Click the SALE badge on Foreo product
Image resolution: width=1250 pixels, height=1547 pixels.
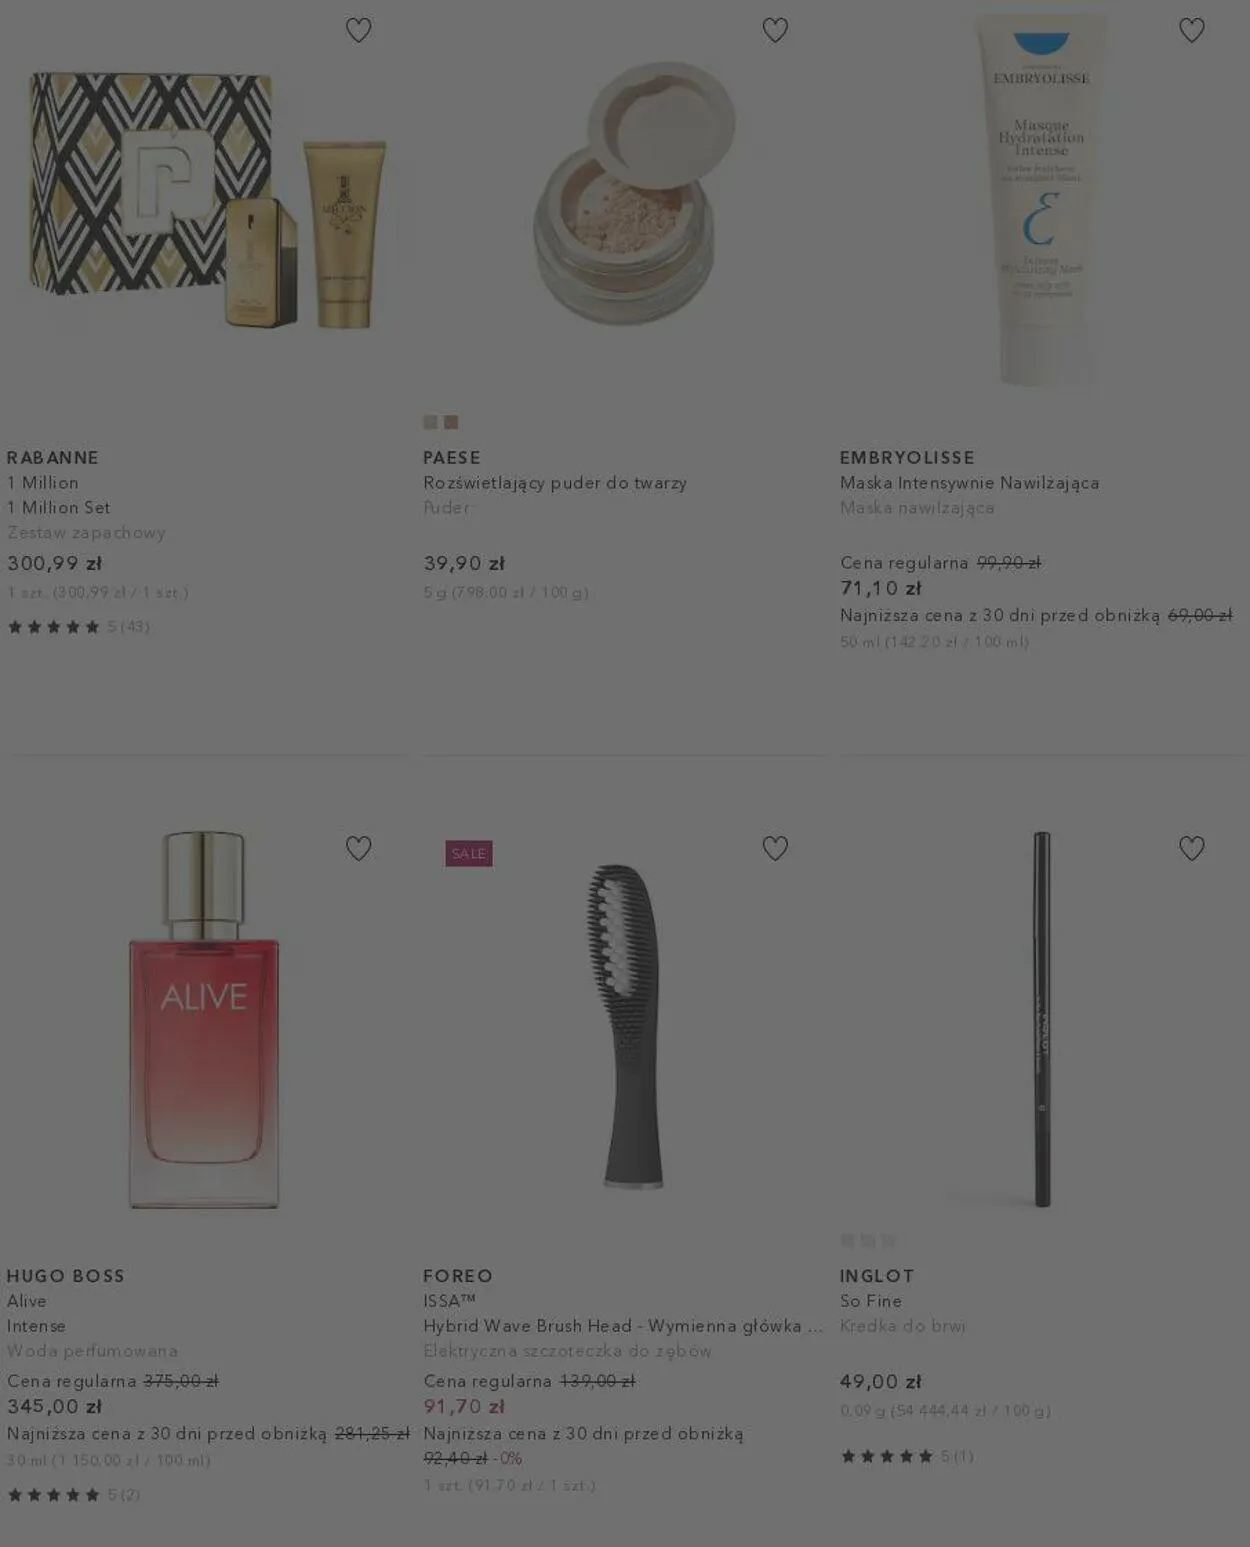(x=469, y=853)
